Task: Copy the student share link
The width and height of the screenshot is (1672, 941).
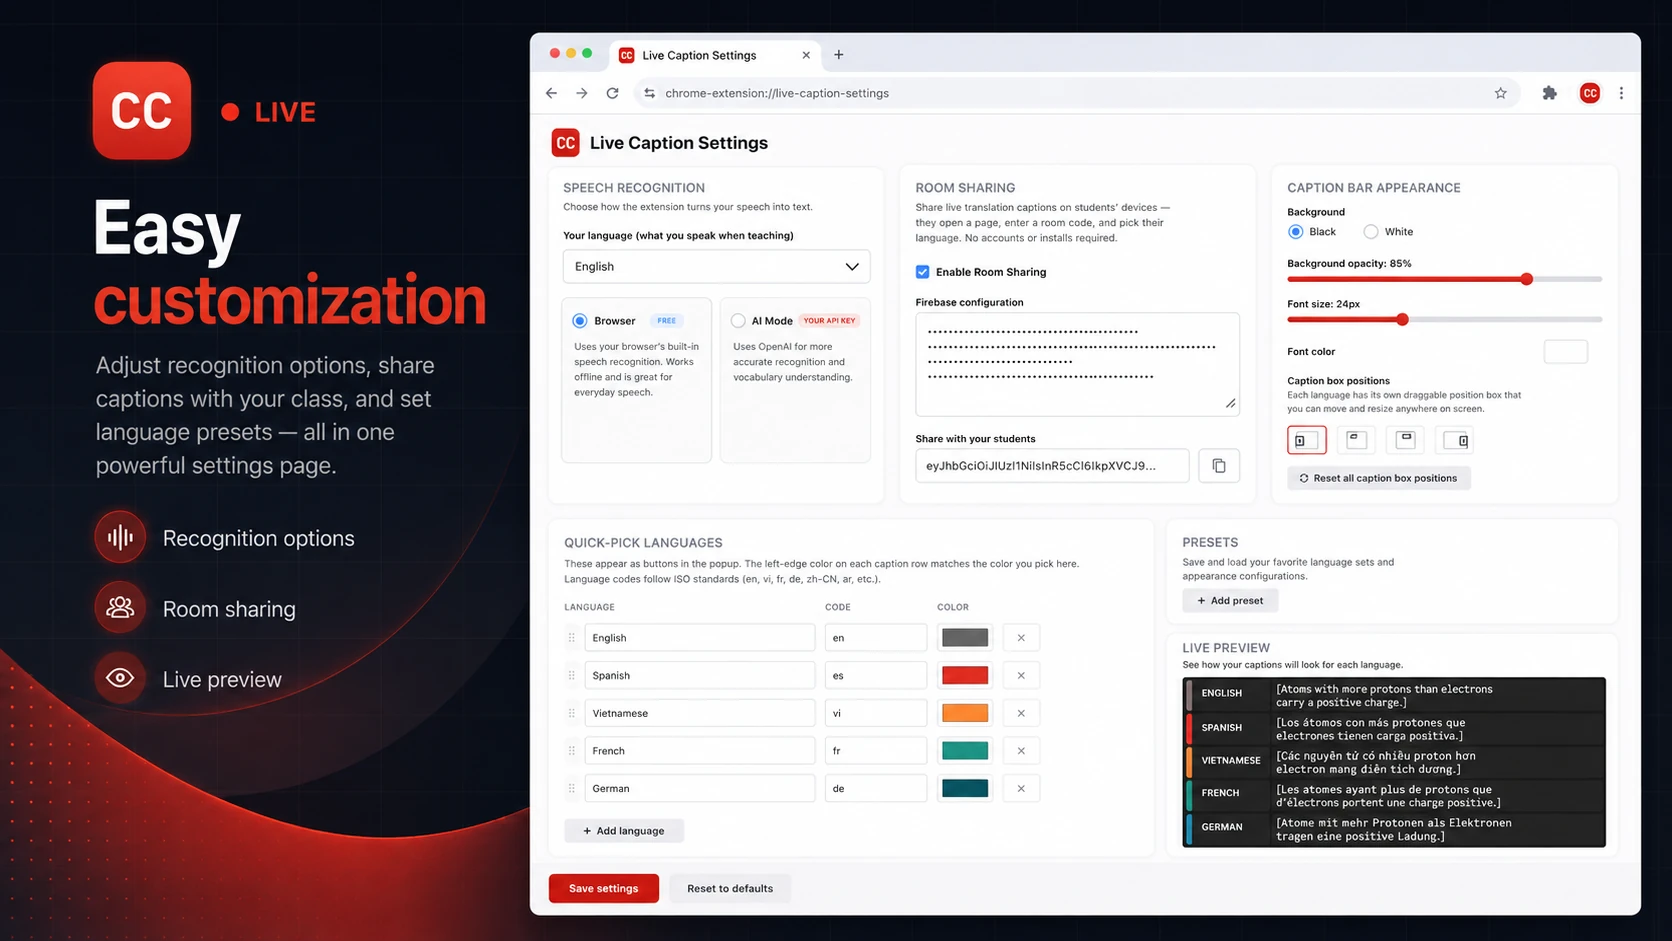Action: [1219, 465]
